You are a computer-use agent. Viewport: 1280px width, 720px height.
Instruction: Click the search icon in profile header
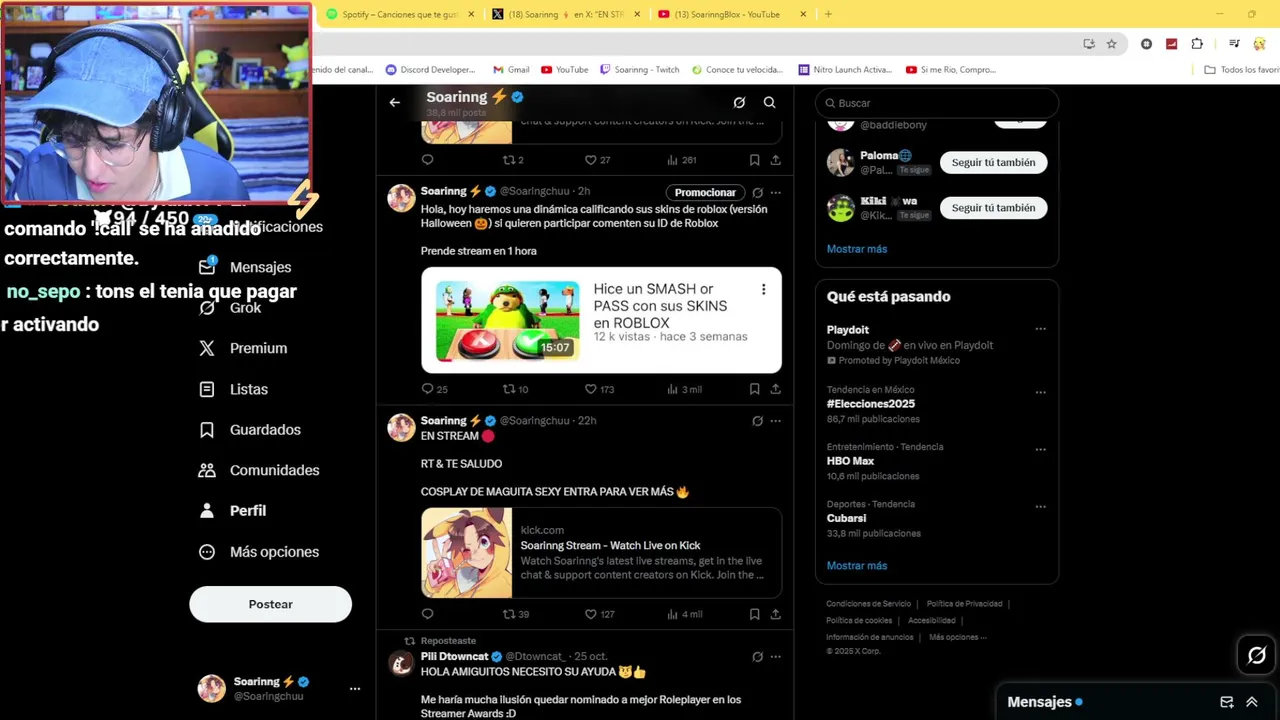[769, 102]
